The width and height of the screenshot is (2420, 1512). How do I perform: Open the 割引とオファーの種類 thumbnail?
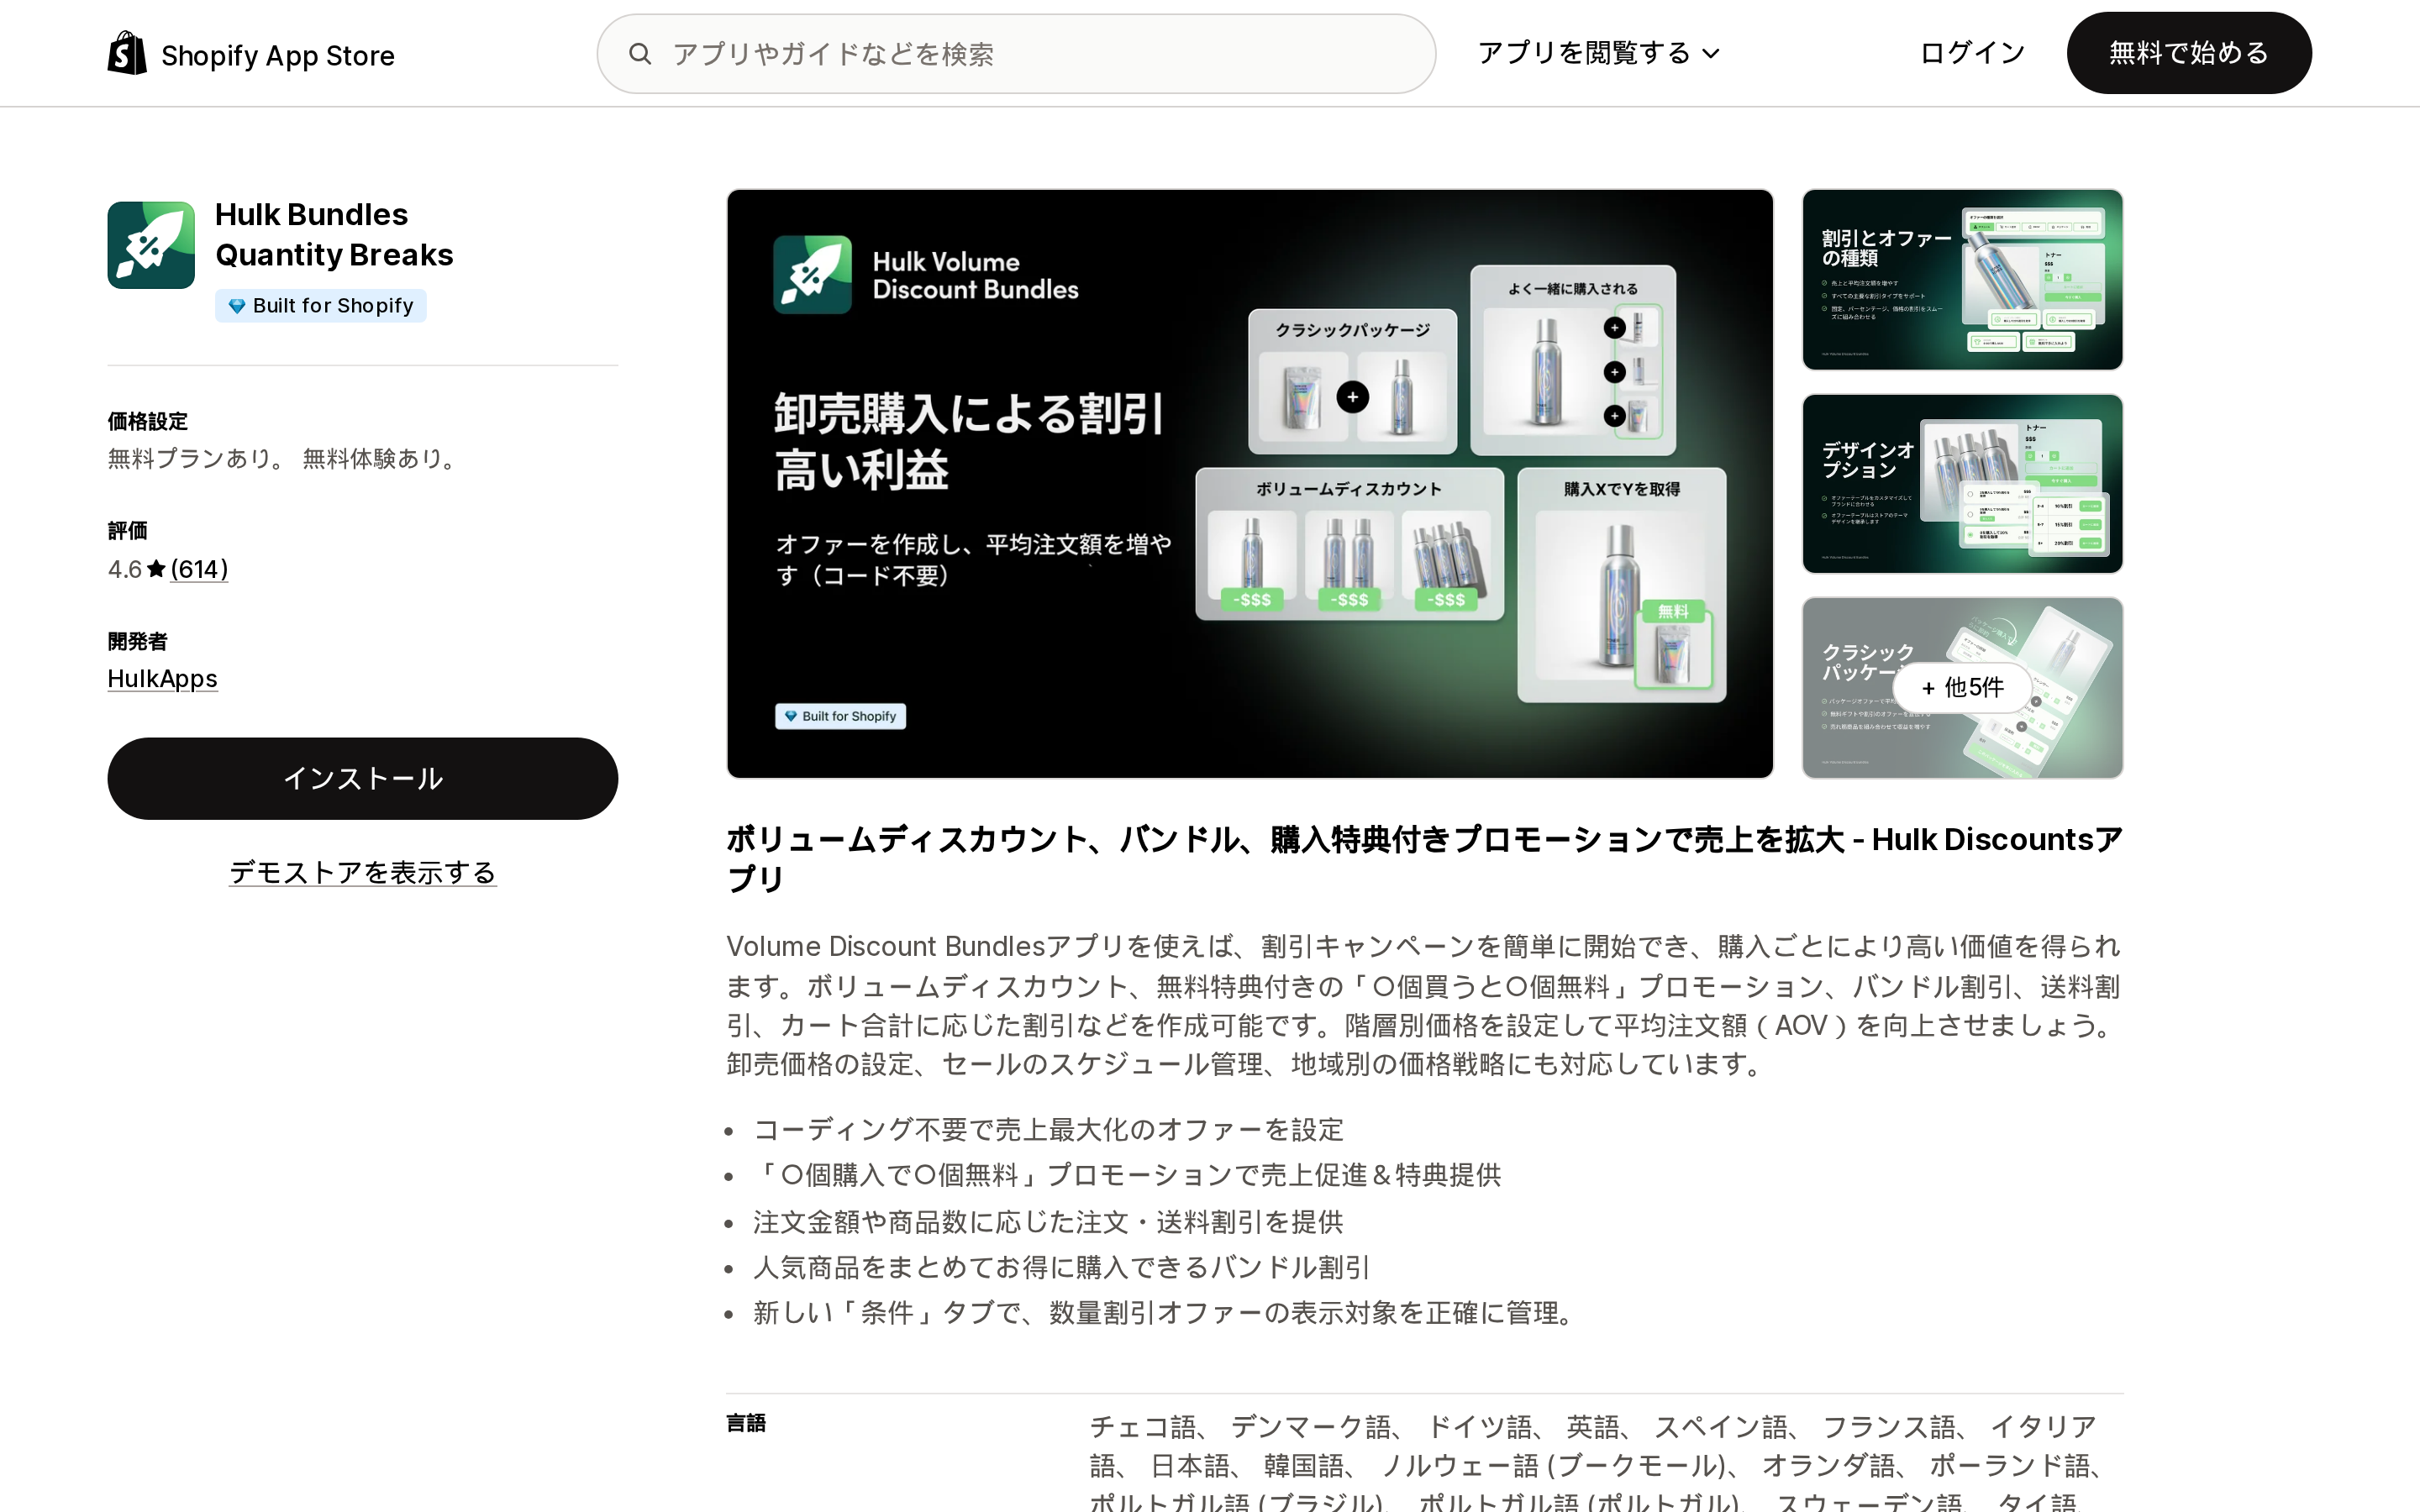[x=1962, y=280]
